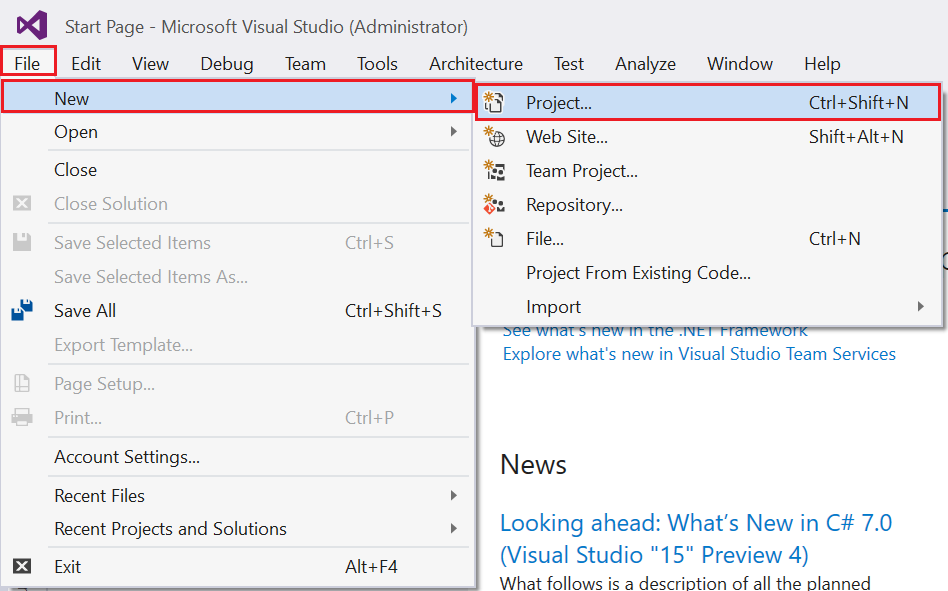Select New in the File menu
Screen dimensions: 948x591
coord(238,97)
